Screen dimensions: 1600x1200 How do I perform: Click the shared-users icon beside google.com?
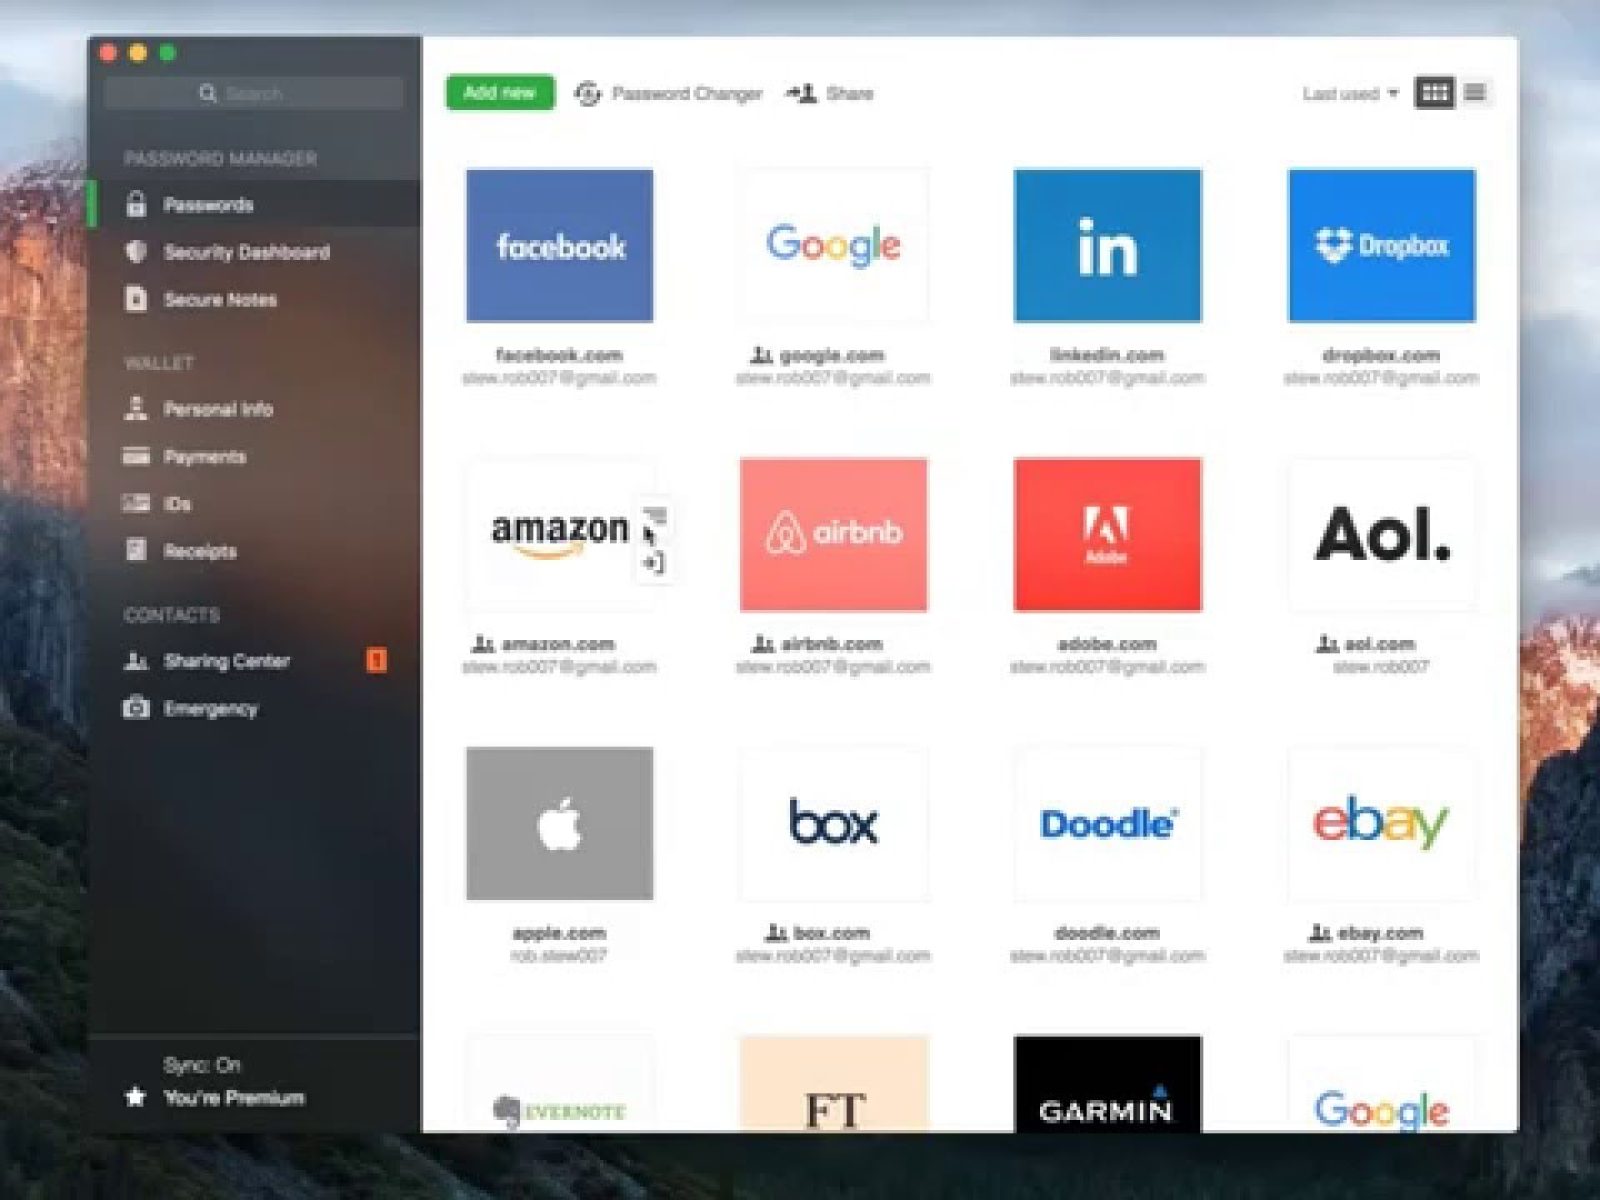point(762,355)
